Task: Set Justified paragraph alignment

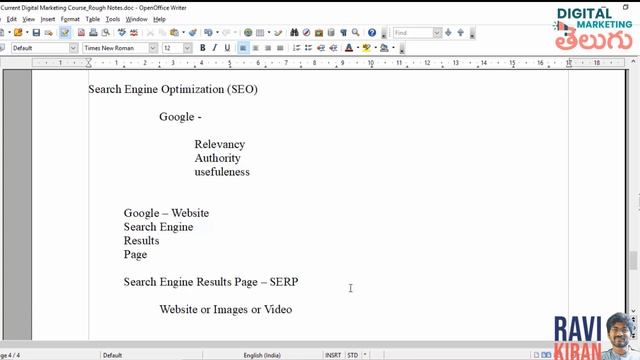Action: click(x=280, y=48)
